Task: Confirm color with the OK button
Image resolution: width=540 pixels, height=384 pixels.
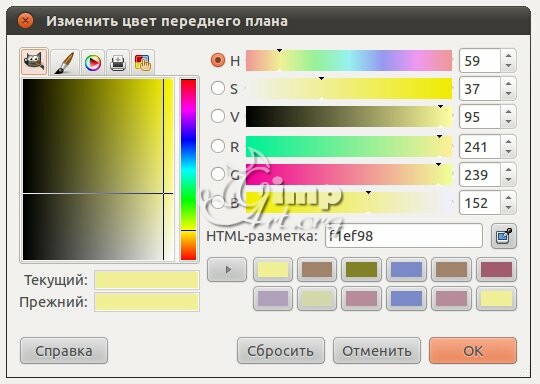Action: [x=473, y=351]
